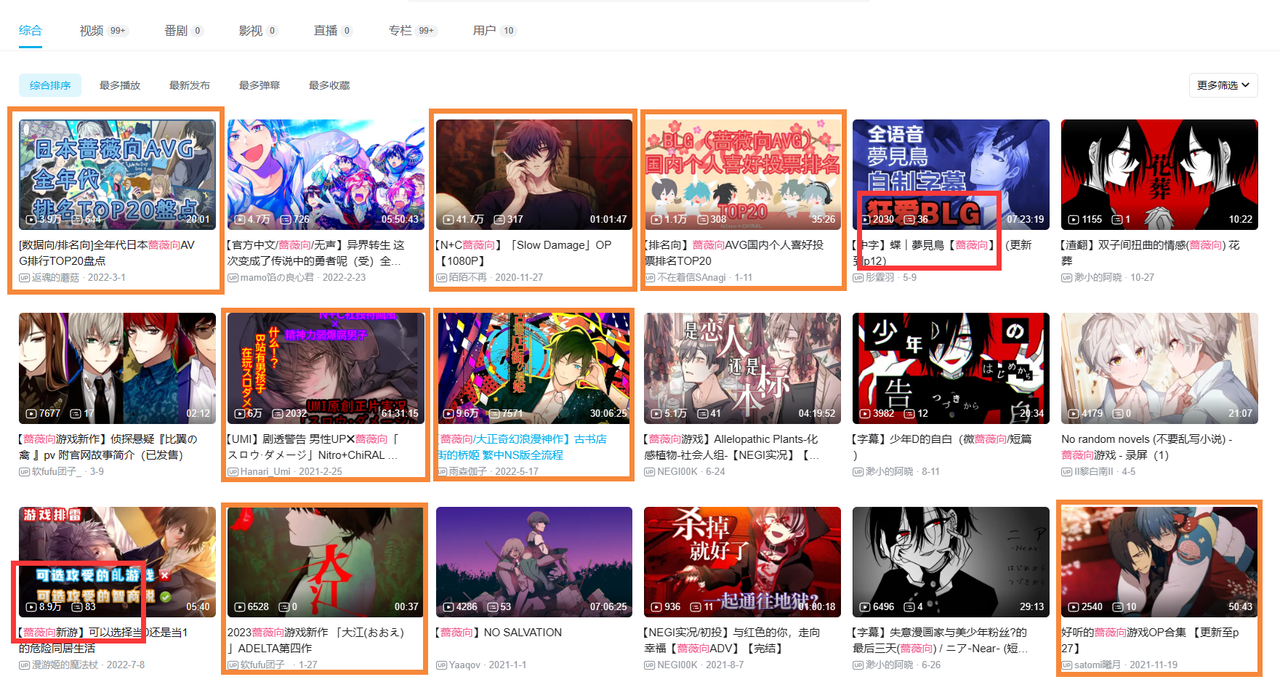Sort results by 最新发布
This screenshot has height=691, width=1280.
[x=190, y=86]
